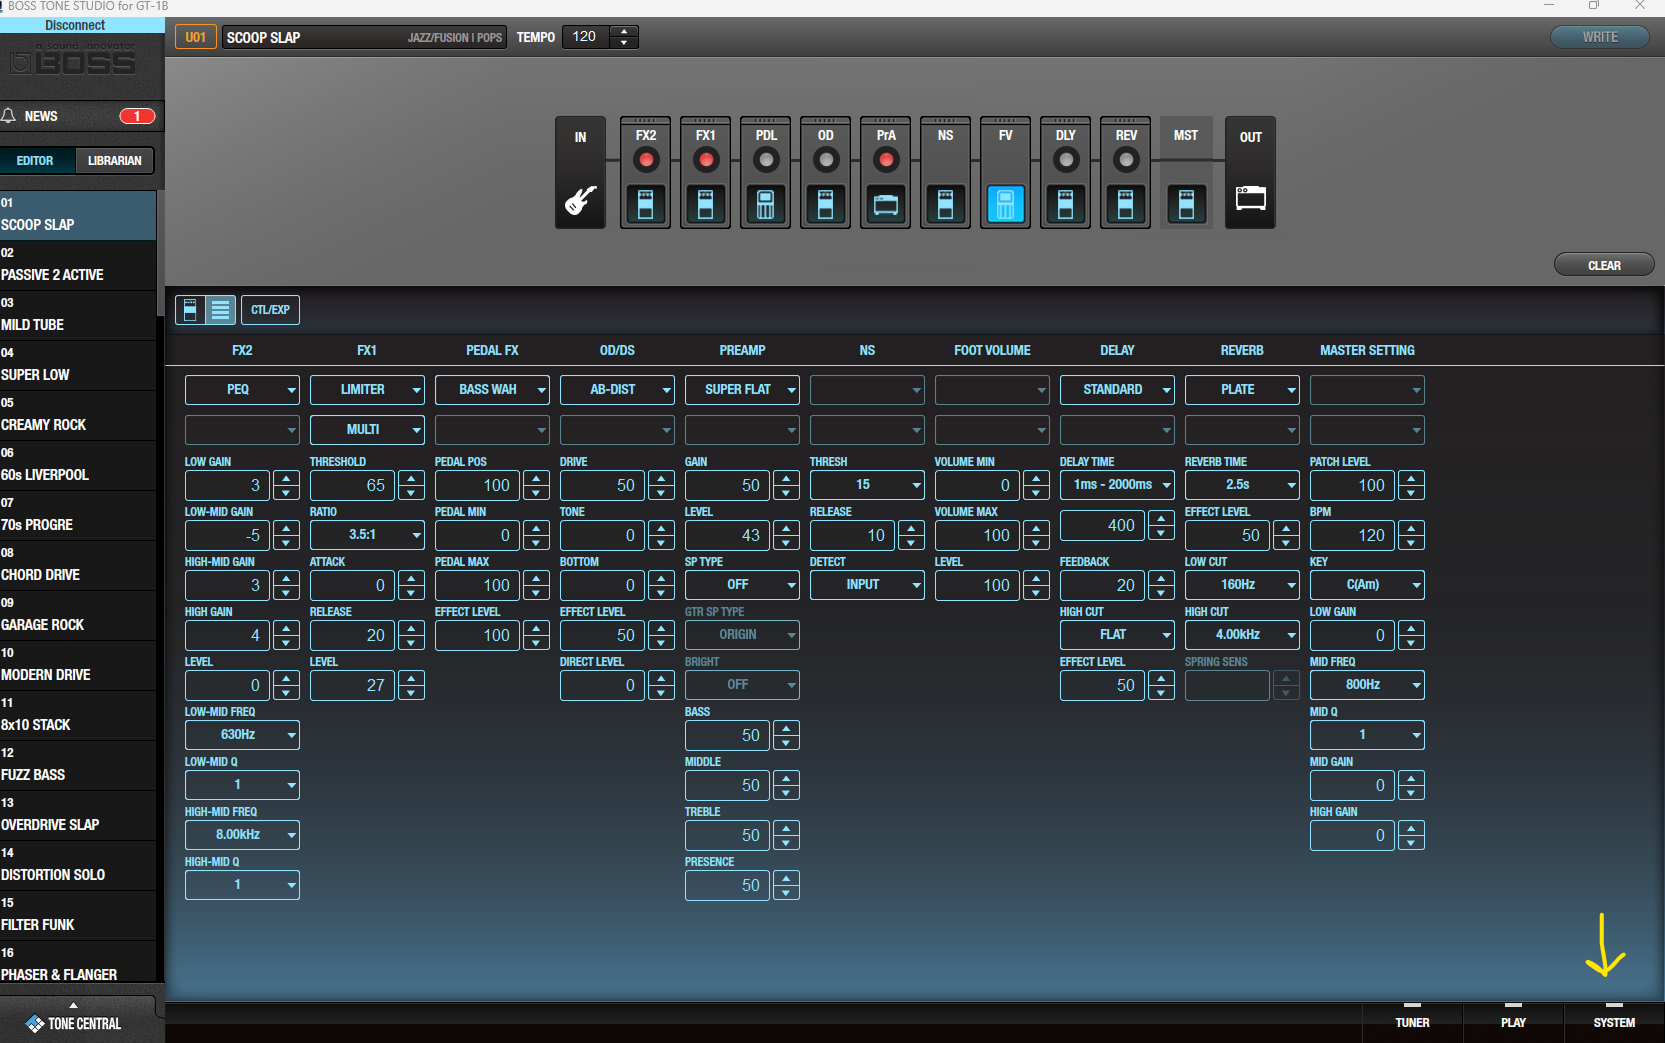Toggle the FX1 effect on/off switch
1665x1043 pixels.
pyautogui.click(x=706, y=160)
